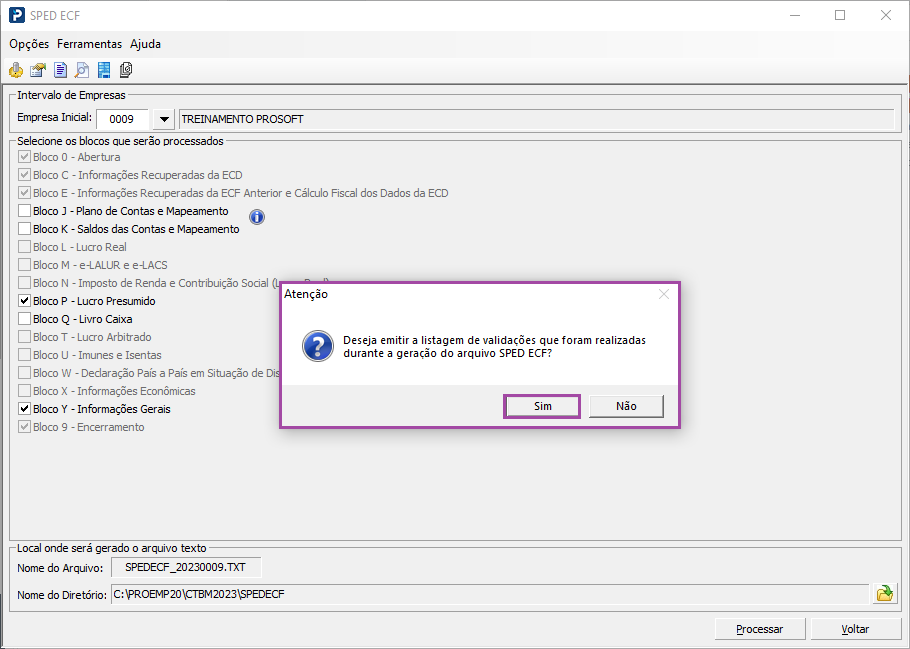Click the dialog message text about validações
This screenshot has width=910, height=649.
pos(494,347)
